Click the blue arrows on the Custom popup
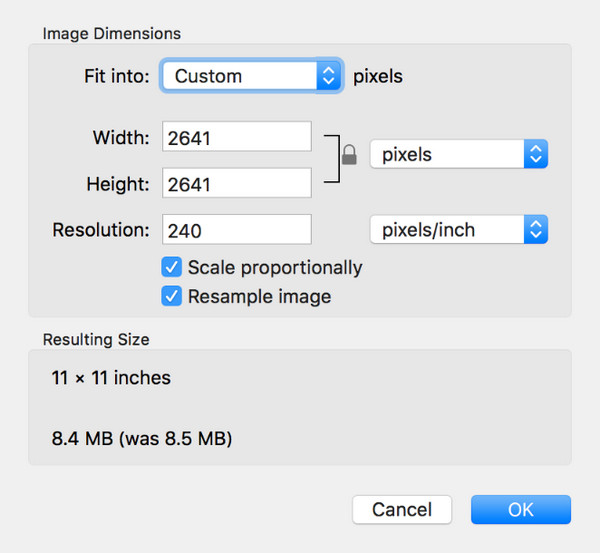The width and height of the screenshot is (600, 553). click(x=329, y=76)
